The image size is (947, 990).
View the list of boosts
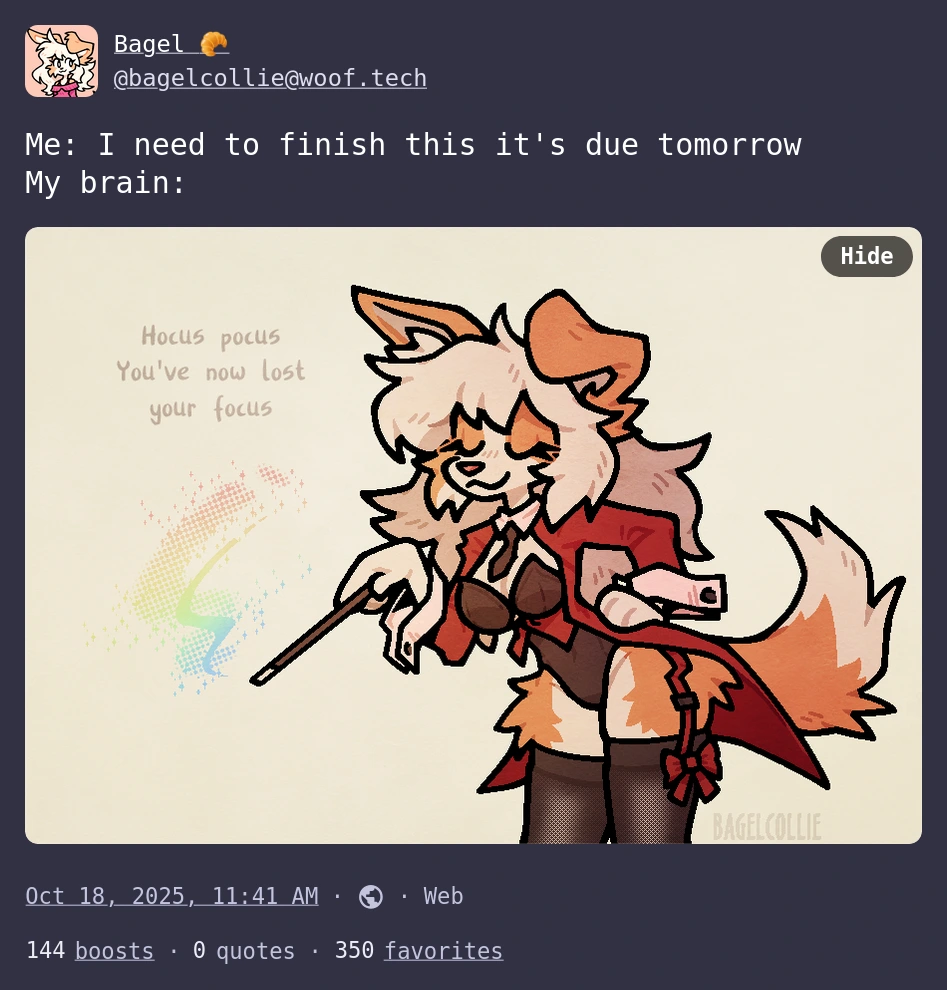pos(114,951)
